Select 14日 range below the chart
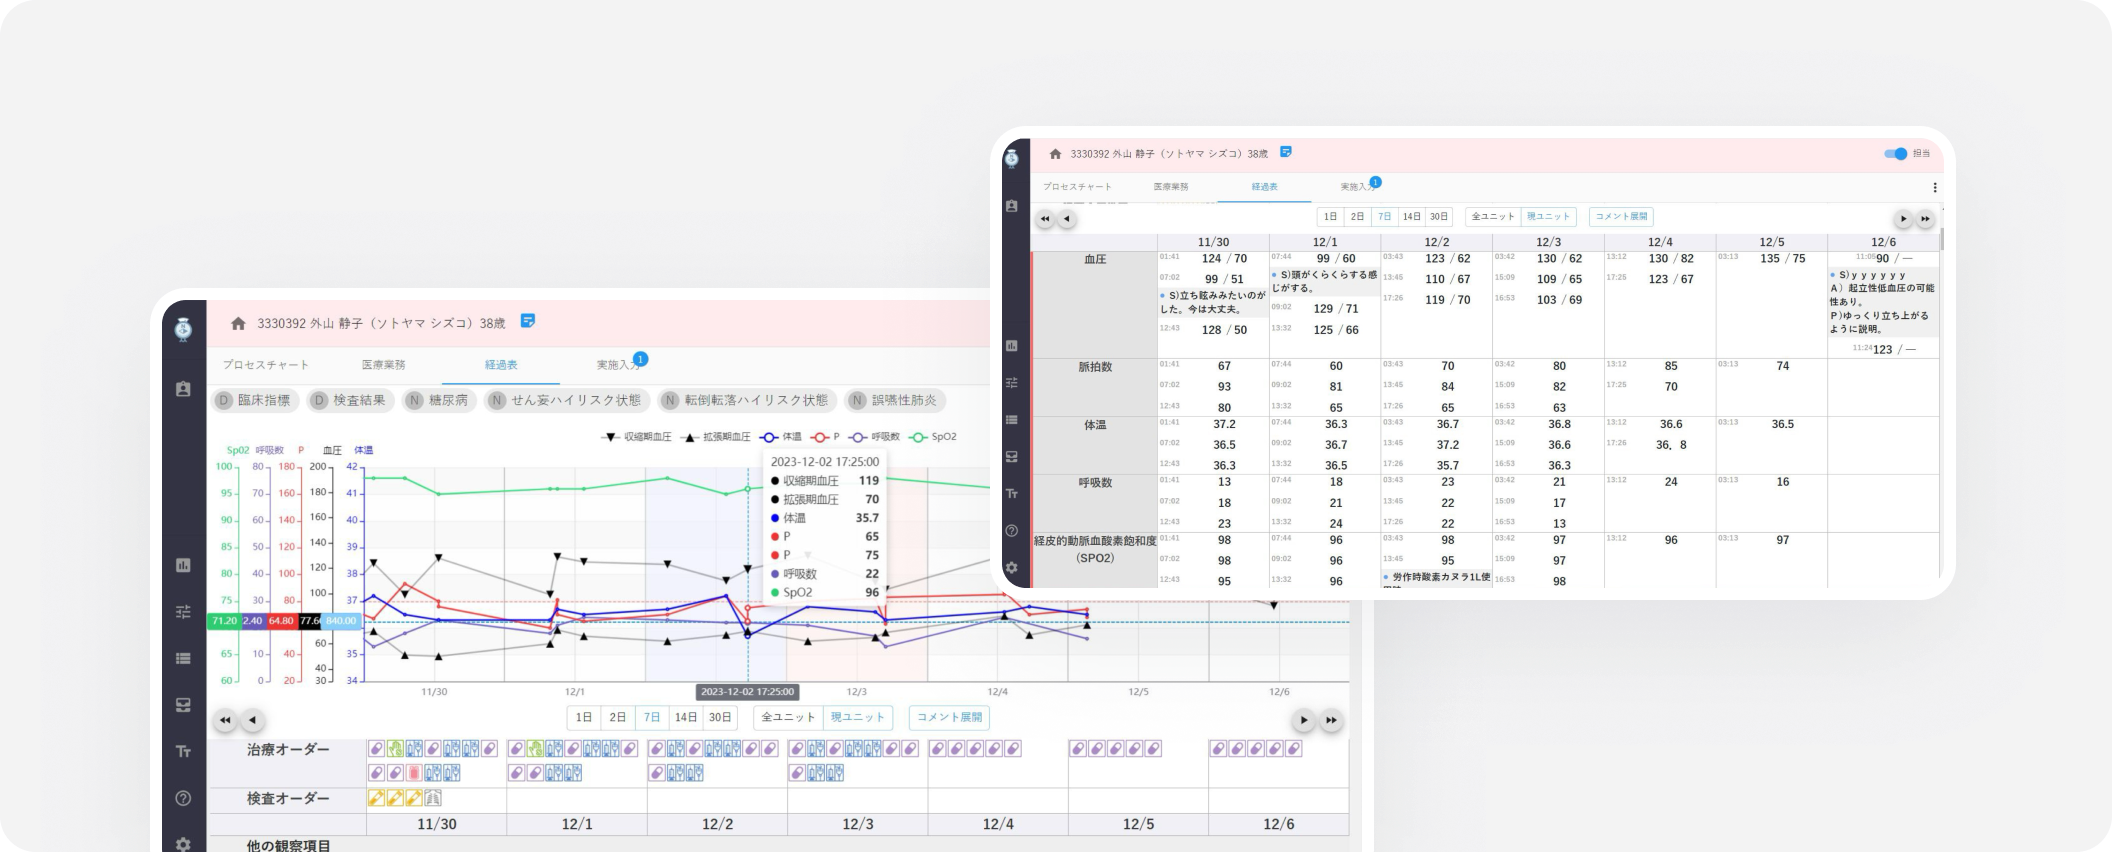The height and width of the screenshot is (852, 2112). (x=686, y=717)
